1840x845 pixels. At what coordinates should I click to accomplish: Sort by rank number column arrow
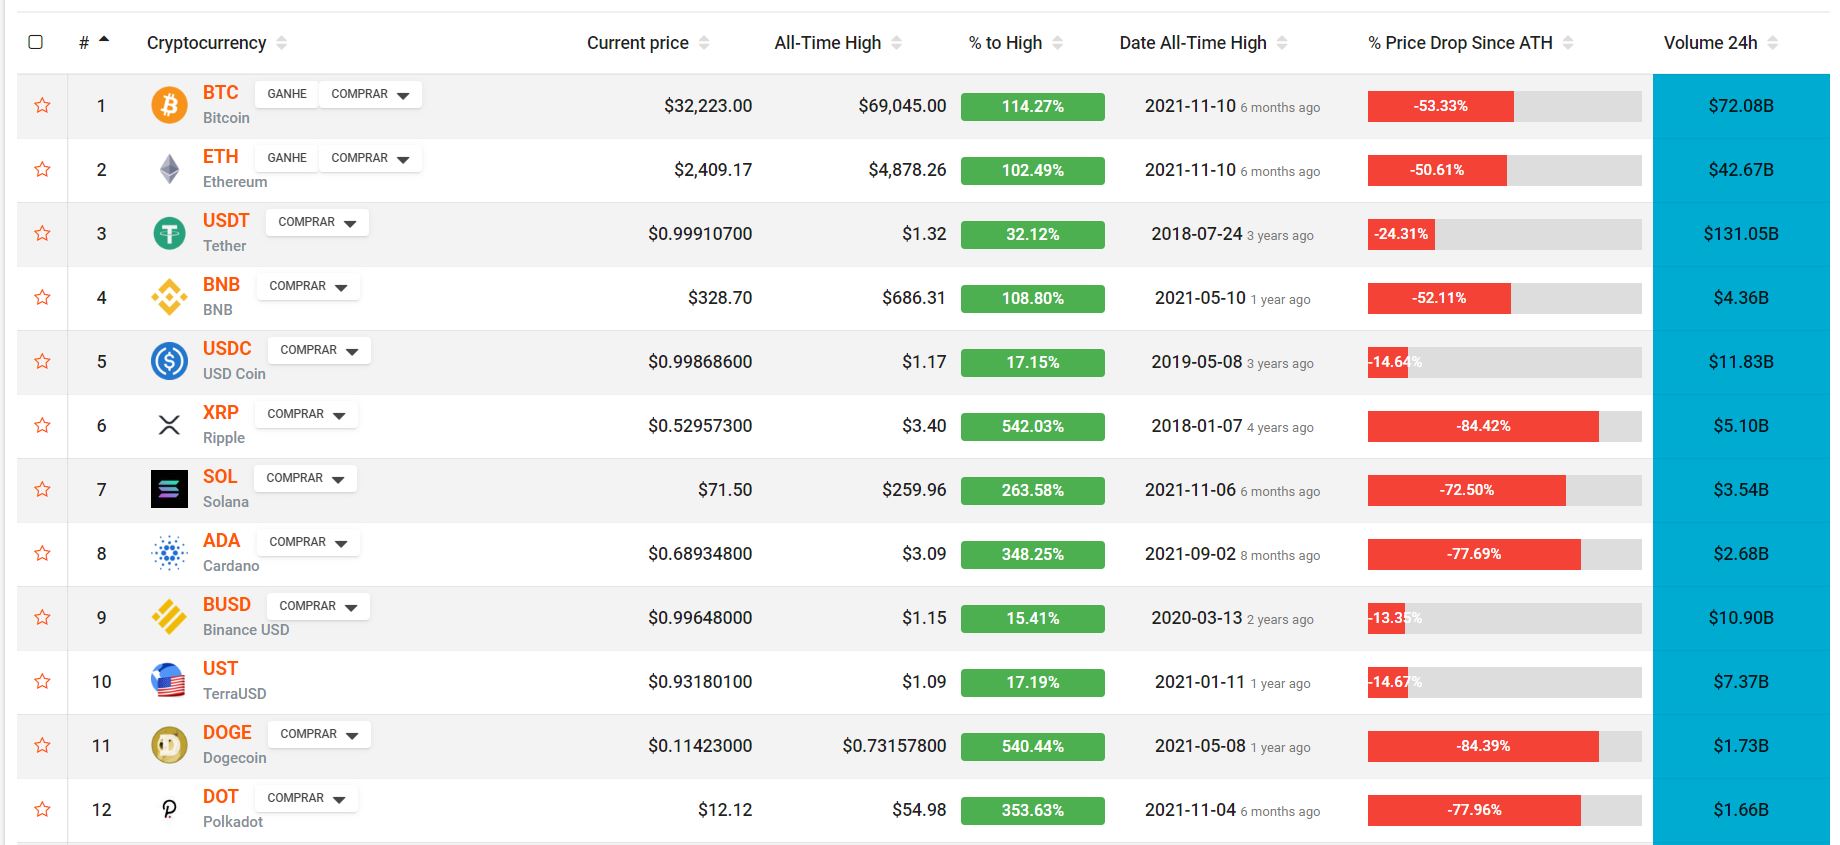pyautogui.click(x=104, y=40)
